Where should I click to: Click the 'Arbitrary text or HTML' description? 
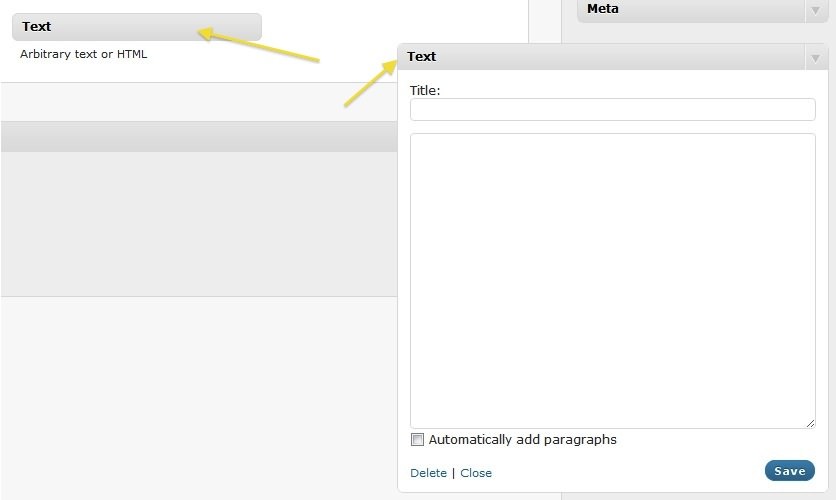tap(84, 54)
